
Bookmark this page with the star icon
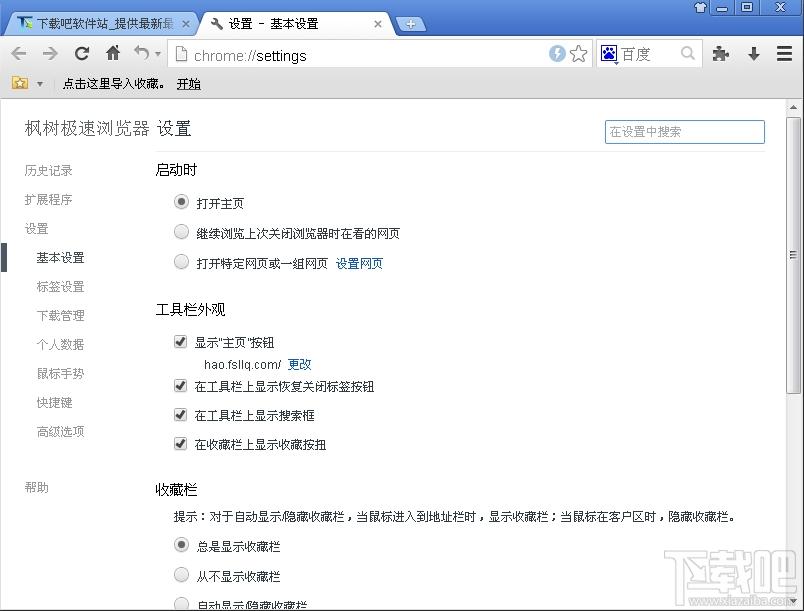tap(578, 53)
